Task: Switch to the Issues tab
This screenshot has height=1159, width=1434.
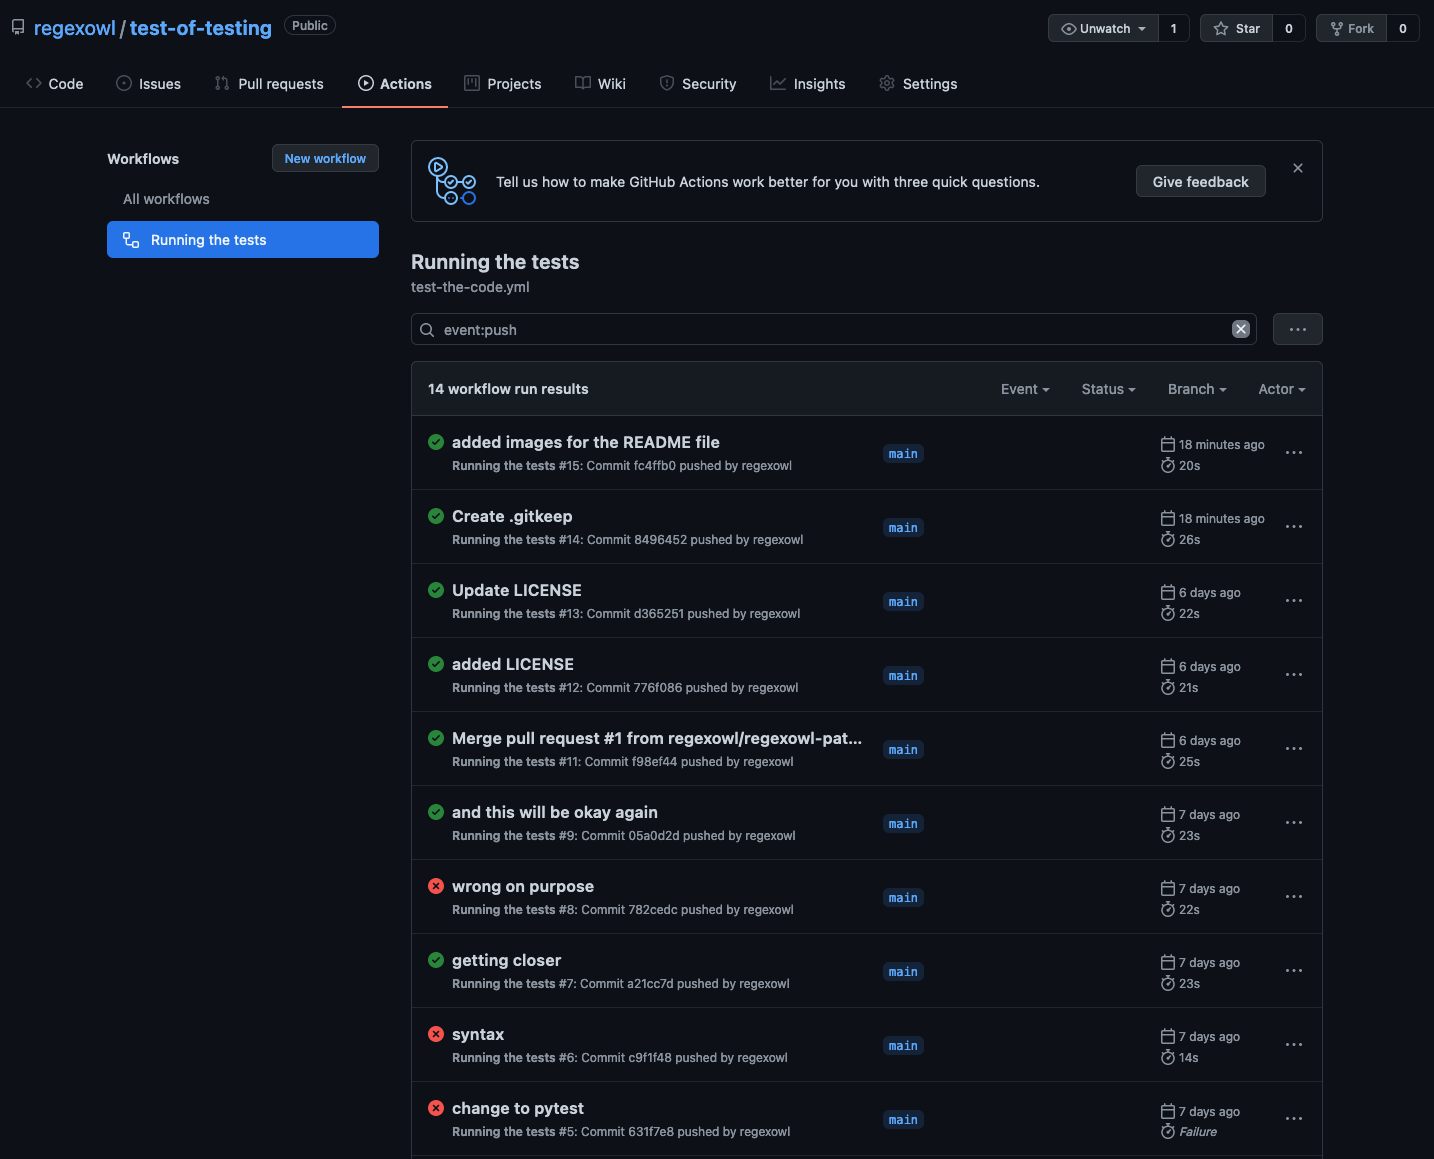Action: pos(149,84)
